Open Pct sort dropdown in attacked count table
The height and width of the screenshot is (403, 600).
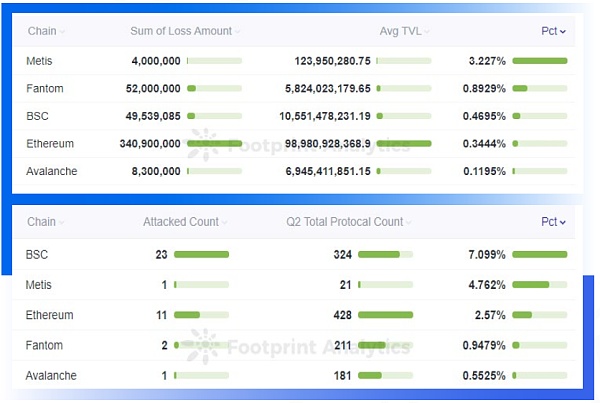[563, 222]
